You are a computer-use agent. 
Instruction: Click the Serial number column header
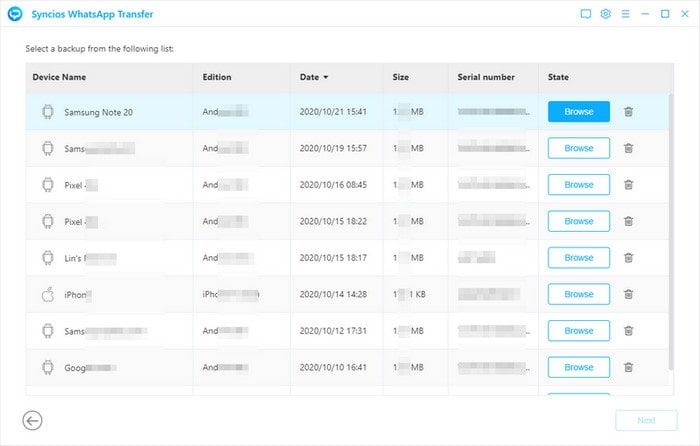point(487,77)
